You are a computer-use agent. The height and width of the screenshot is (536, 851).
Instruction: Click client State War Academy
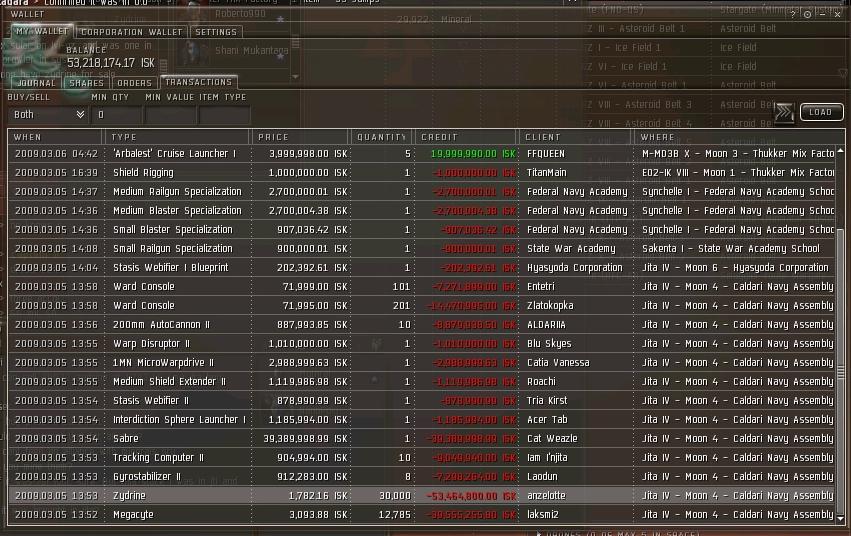tap(571, 248)
